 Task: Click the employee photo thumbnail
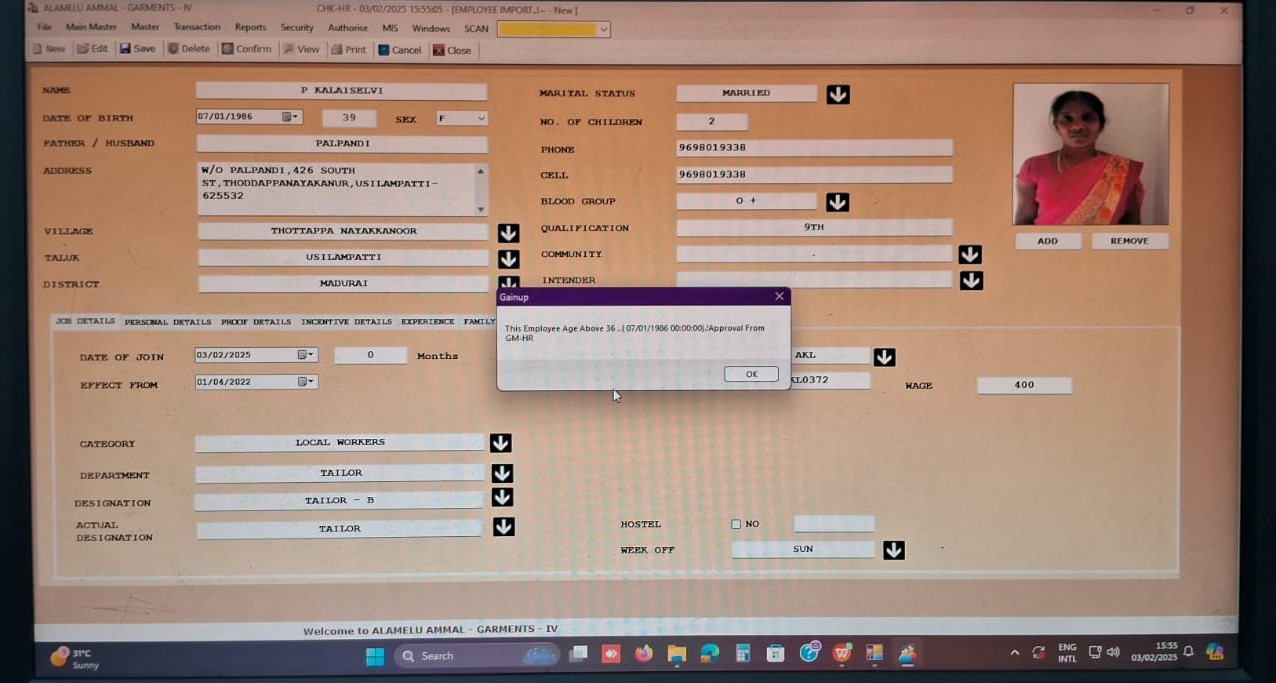click(x=1090, y=154)
